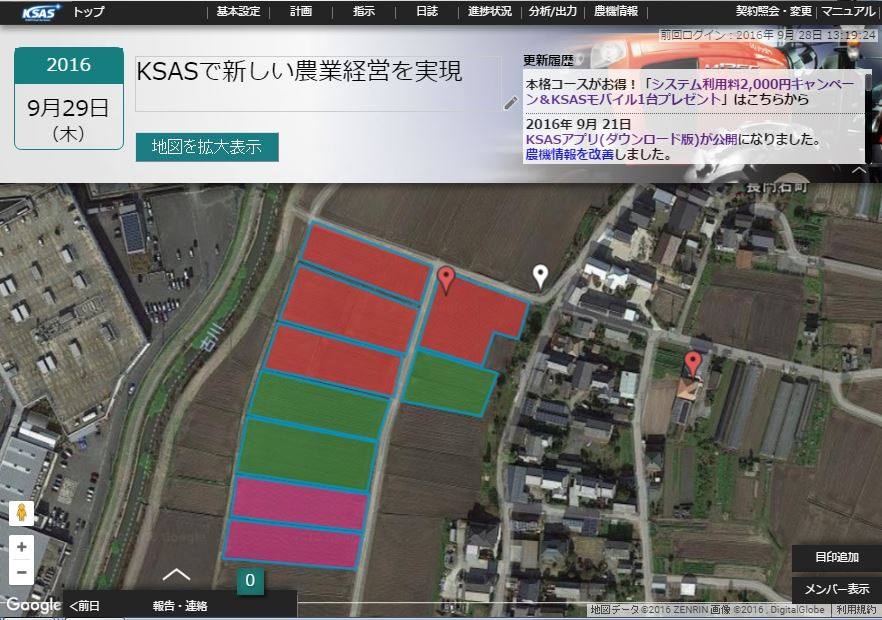This screenshot has width=882, height=620.
Task: Select the topmost red field polygon
Action: 367,262
